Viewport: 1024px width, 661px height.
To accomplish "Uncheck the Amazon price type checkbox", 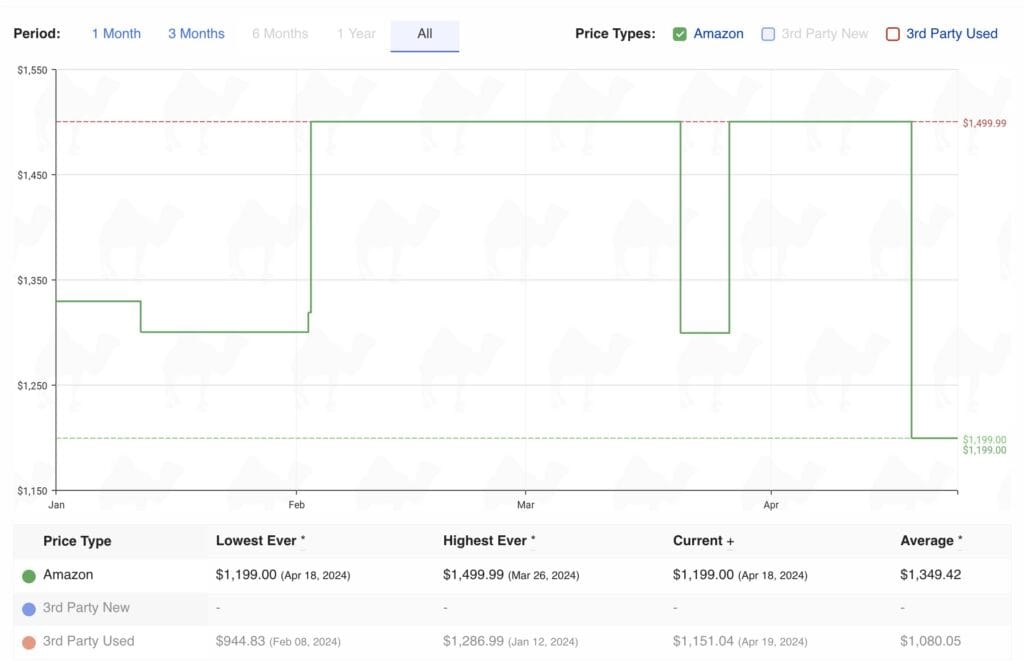I will pos(680,34).
